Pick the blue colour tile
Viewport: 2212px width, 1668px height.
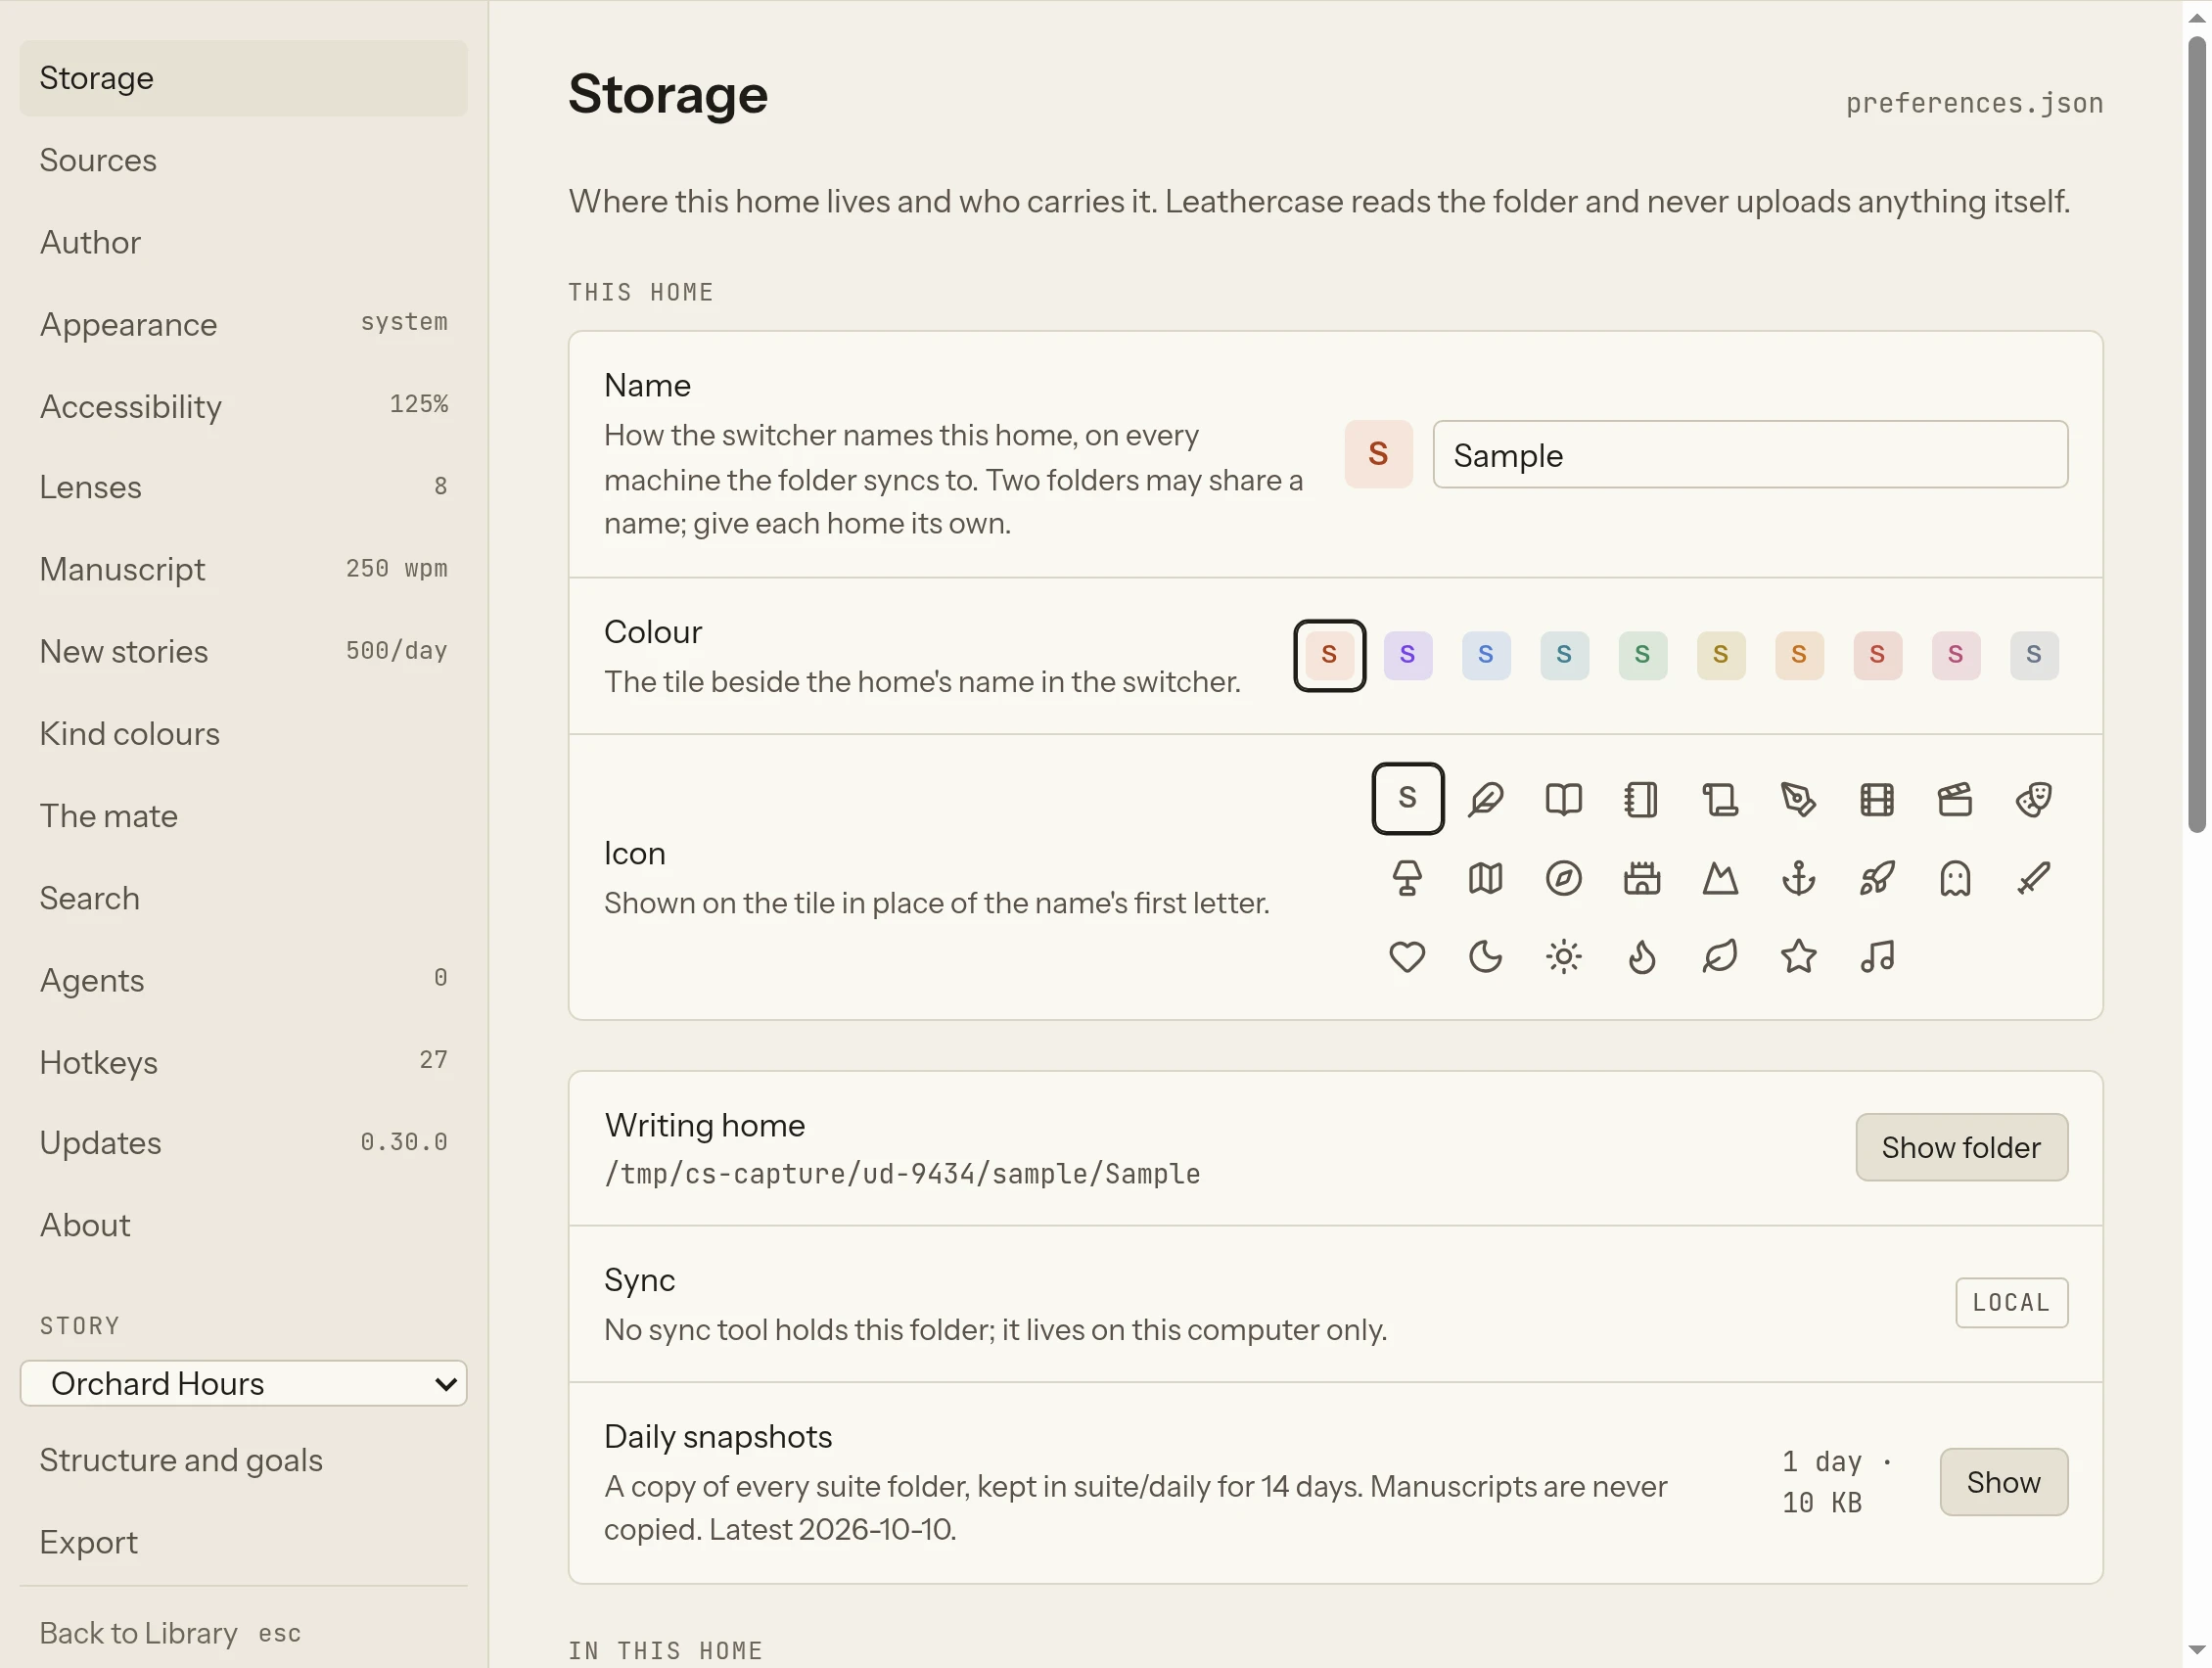coord(1485,655)
